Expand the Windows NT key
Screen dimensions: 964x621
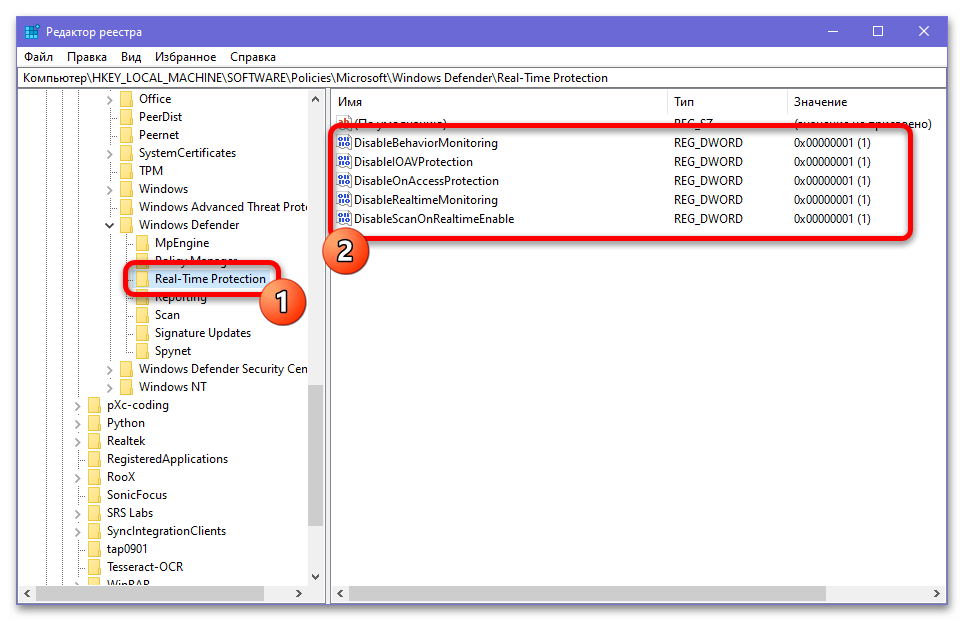[x=109, y=387]
